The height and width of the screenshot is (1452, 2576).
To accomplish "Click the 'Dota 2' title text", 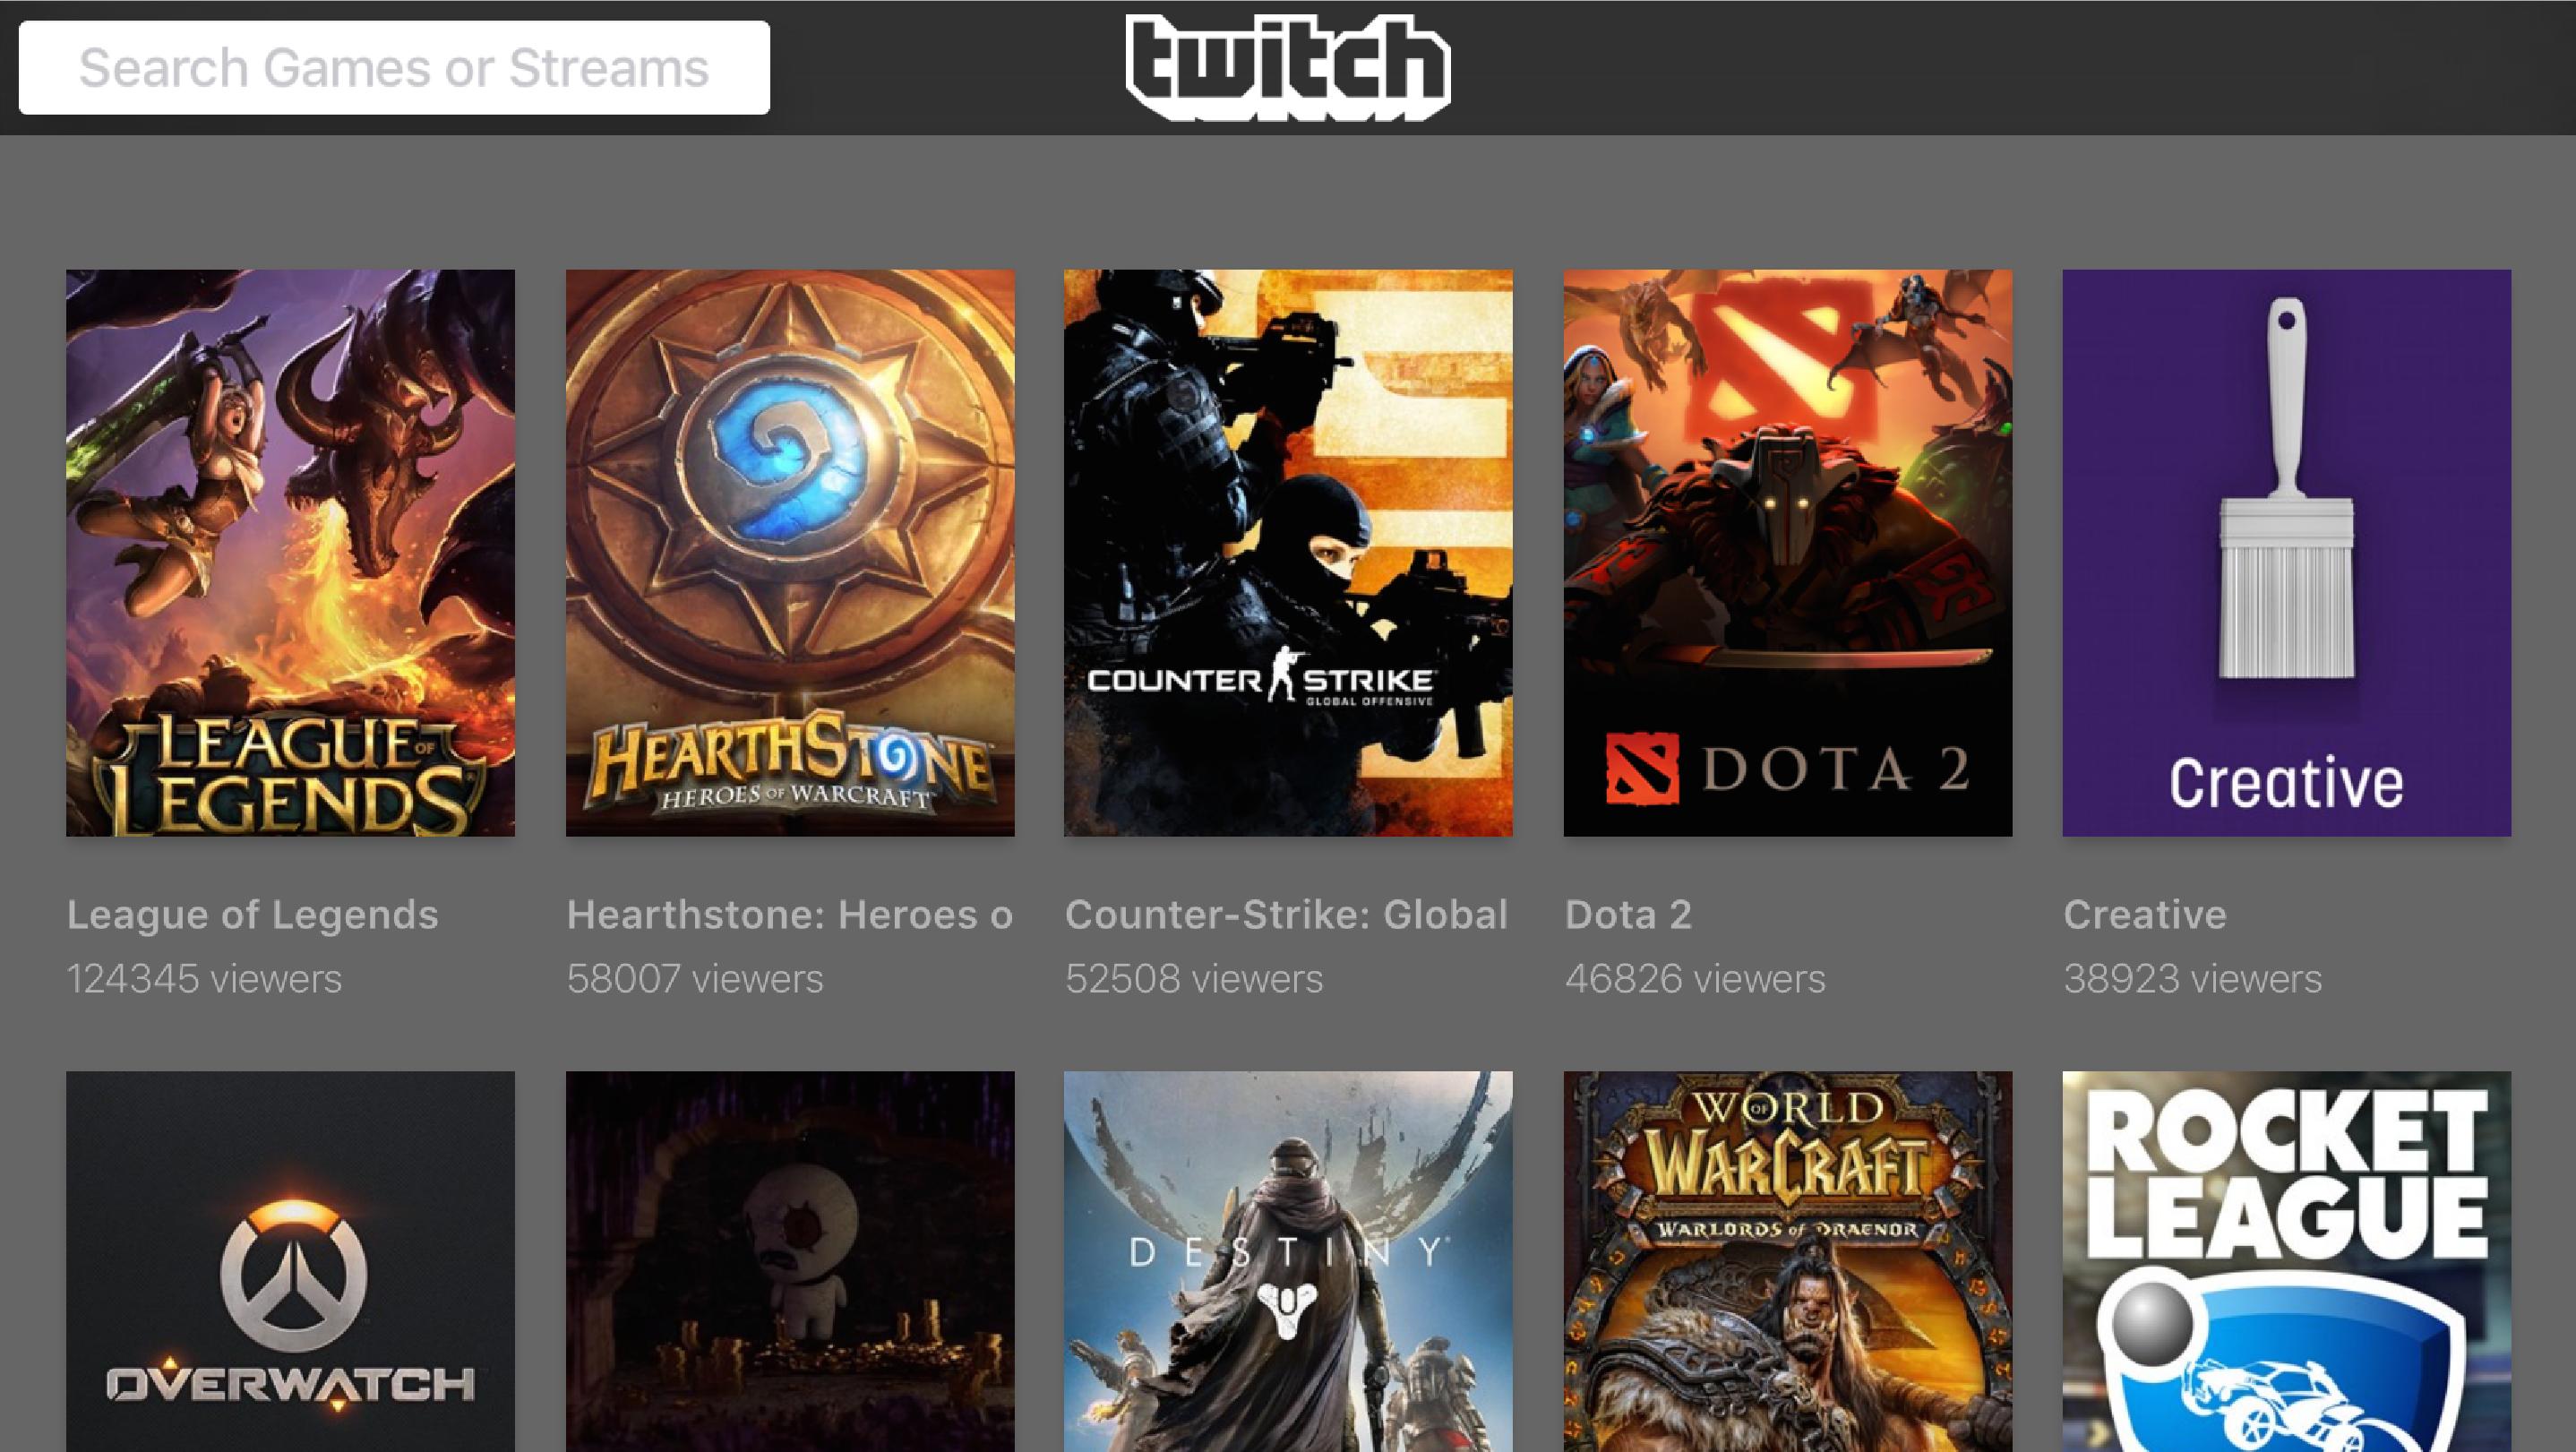I will (x=1628, y=915).
